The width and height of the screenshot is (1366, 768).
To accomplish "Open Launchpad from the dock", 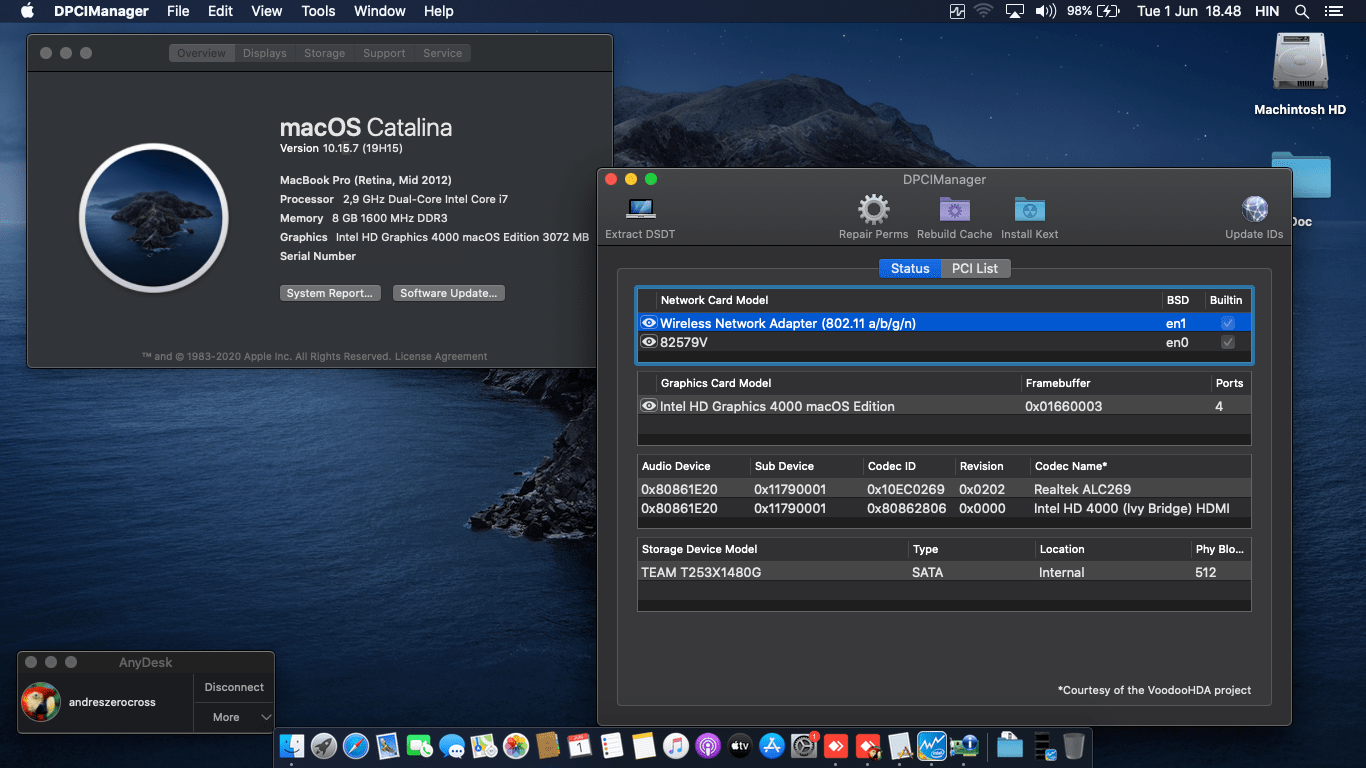I will pos(324,745).
